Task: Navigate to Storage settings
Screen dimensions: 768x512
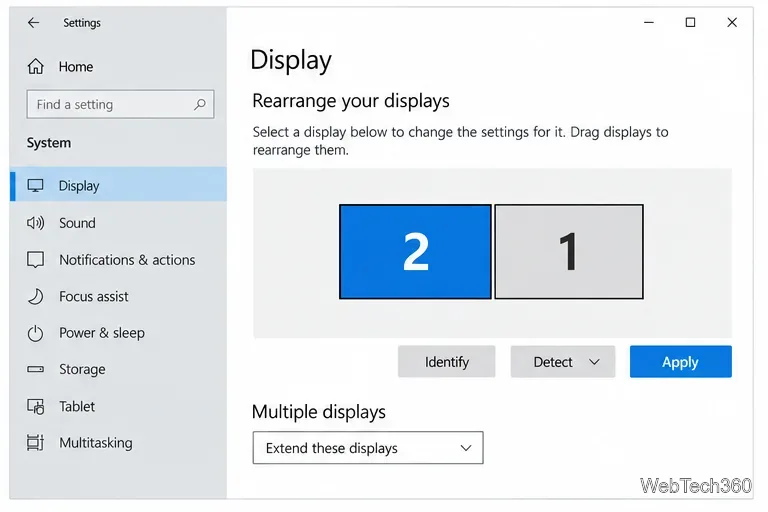Action: (119, 369)
